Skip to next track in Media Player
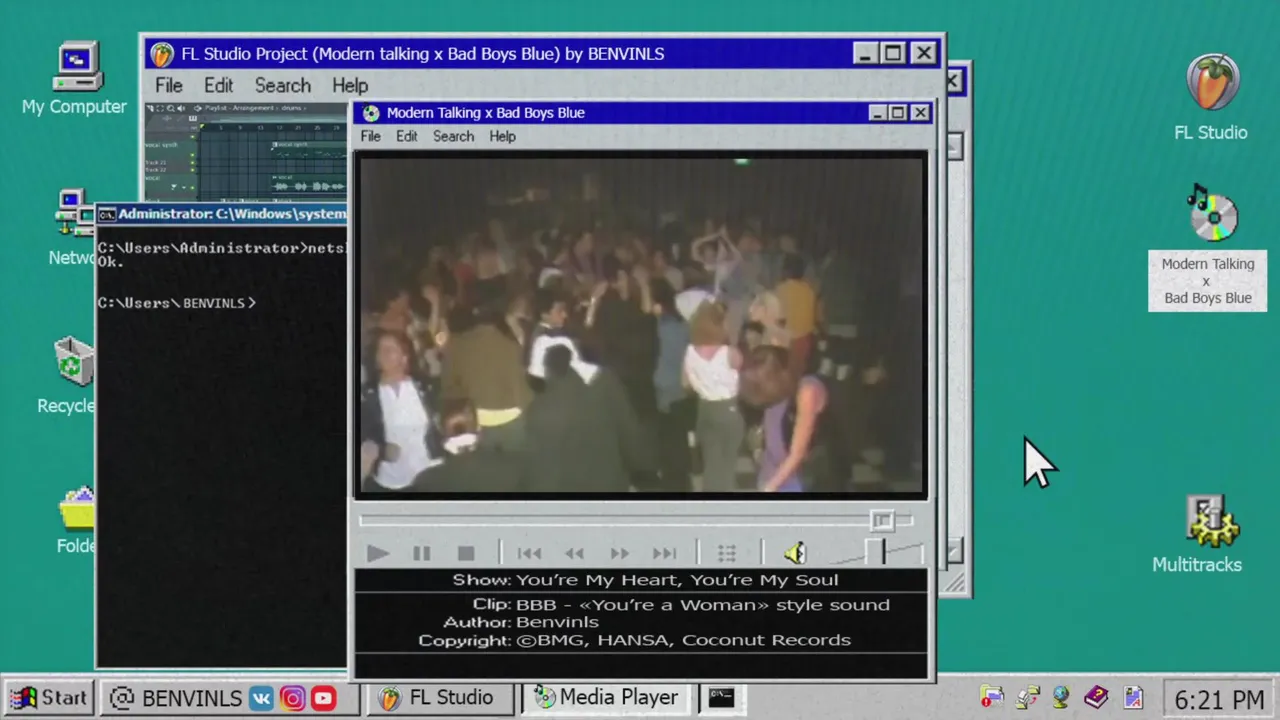 pos(665,553)
